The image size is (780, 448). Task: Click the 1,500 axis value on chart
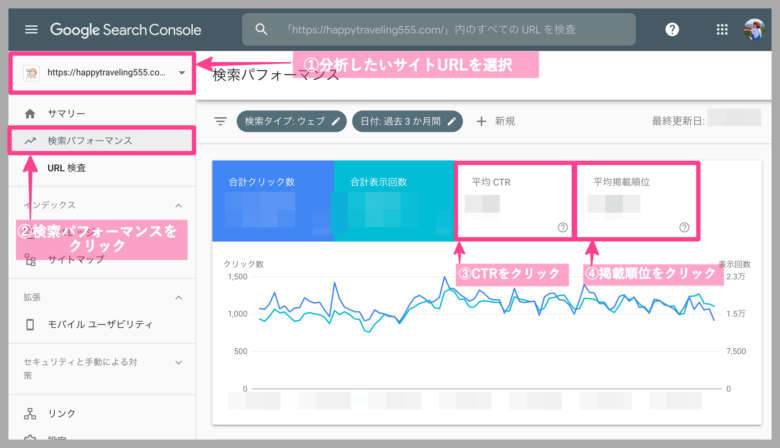238,276
